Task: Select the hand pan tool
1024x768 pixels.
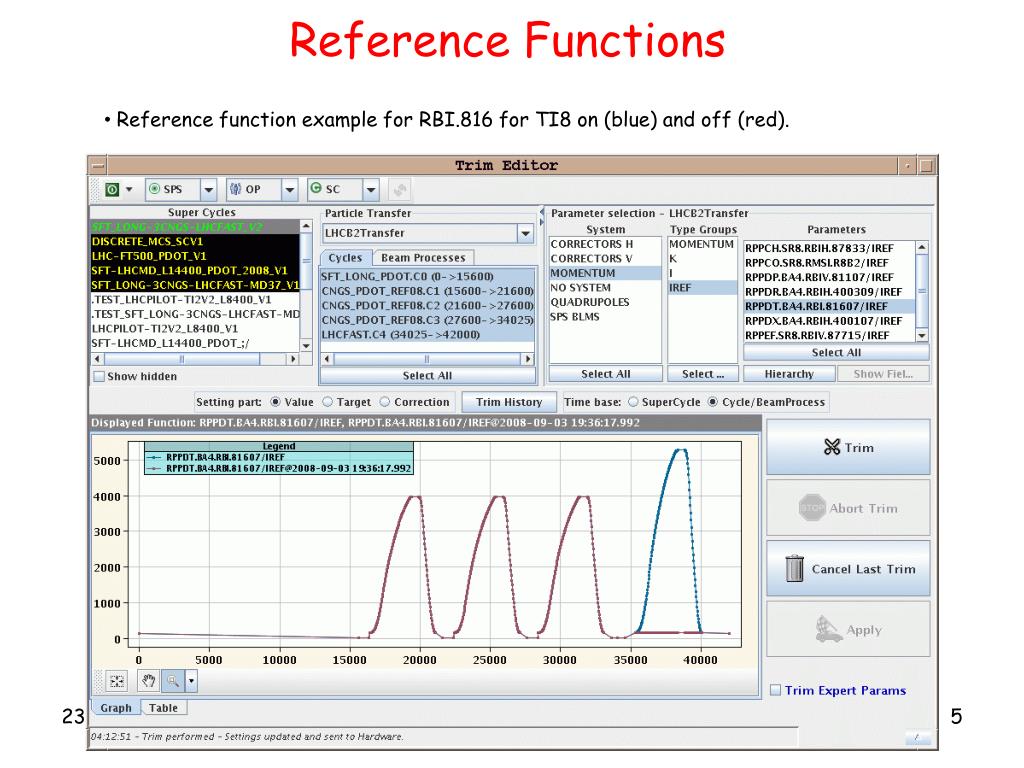Action: (148, 681)
